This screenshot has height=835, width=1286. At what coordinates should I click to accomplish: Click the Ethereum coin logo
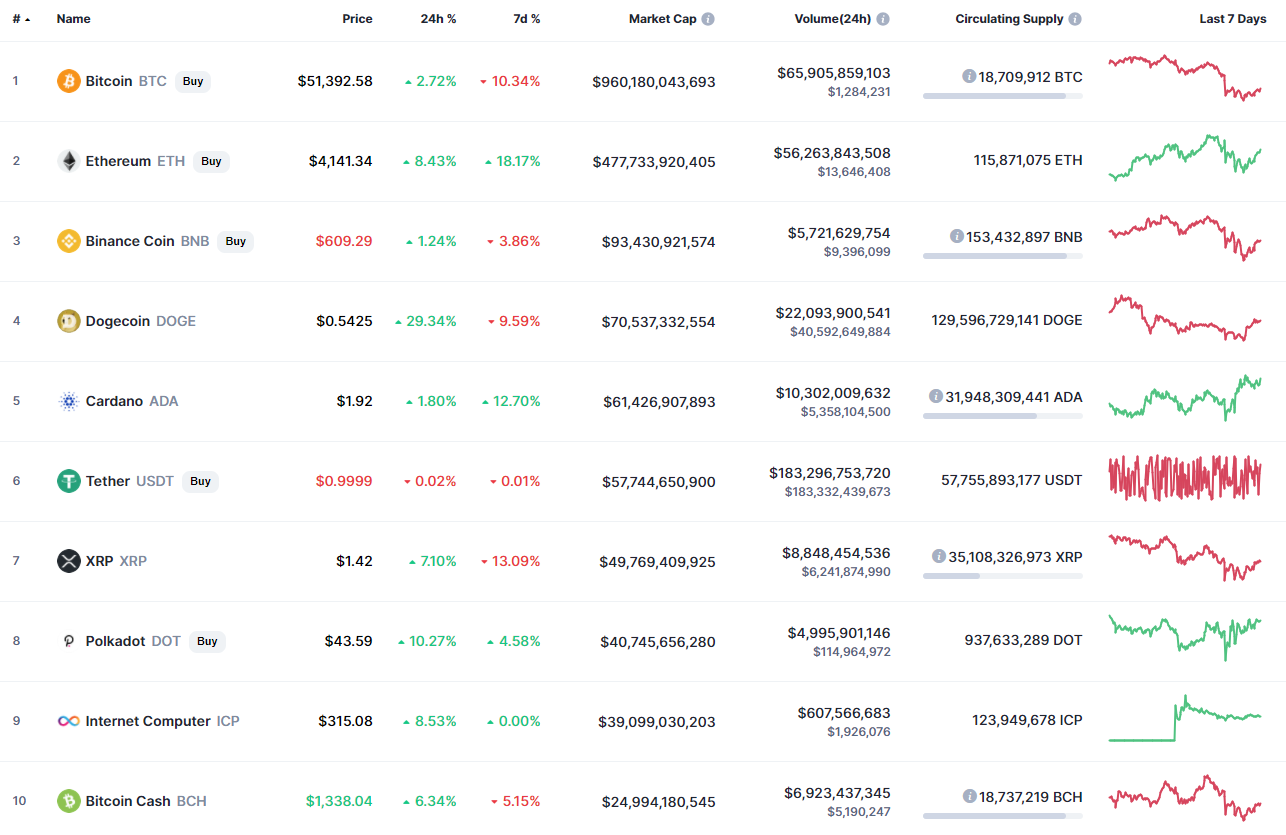click(68, 161)
